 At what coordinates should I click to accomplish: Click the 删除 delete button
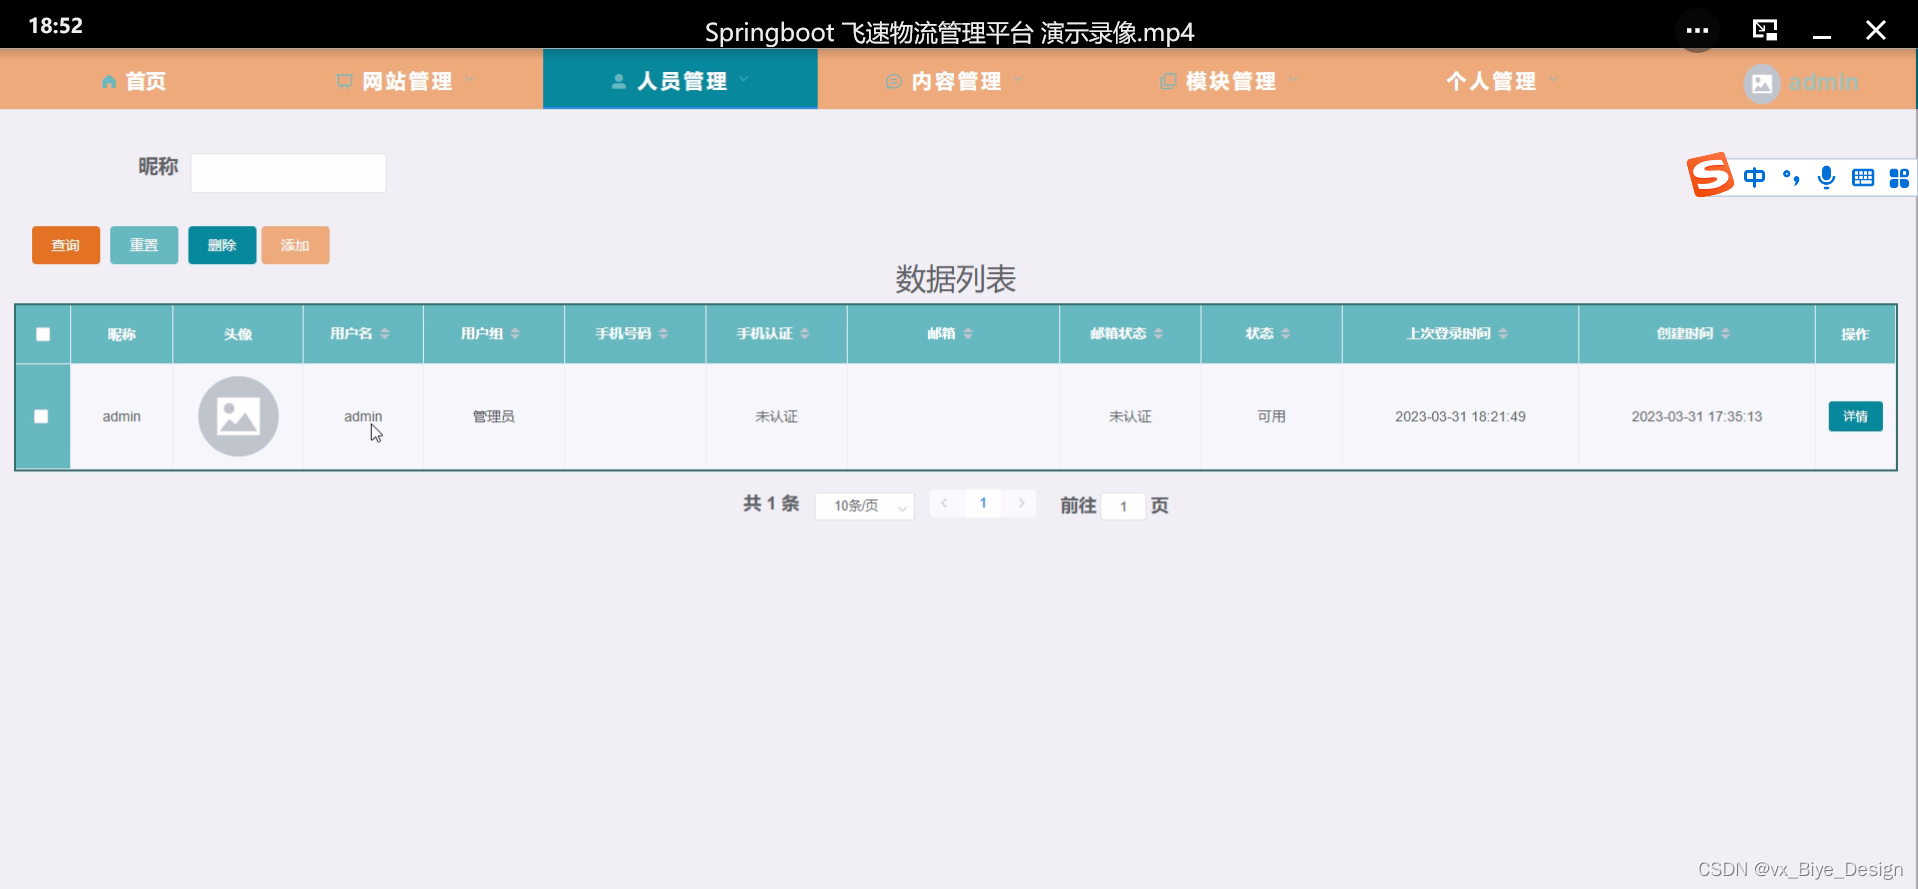(x=222, y=245)
